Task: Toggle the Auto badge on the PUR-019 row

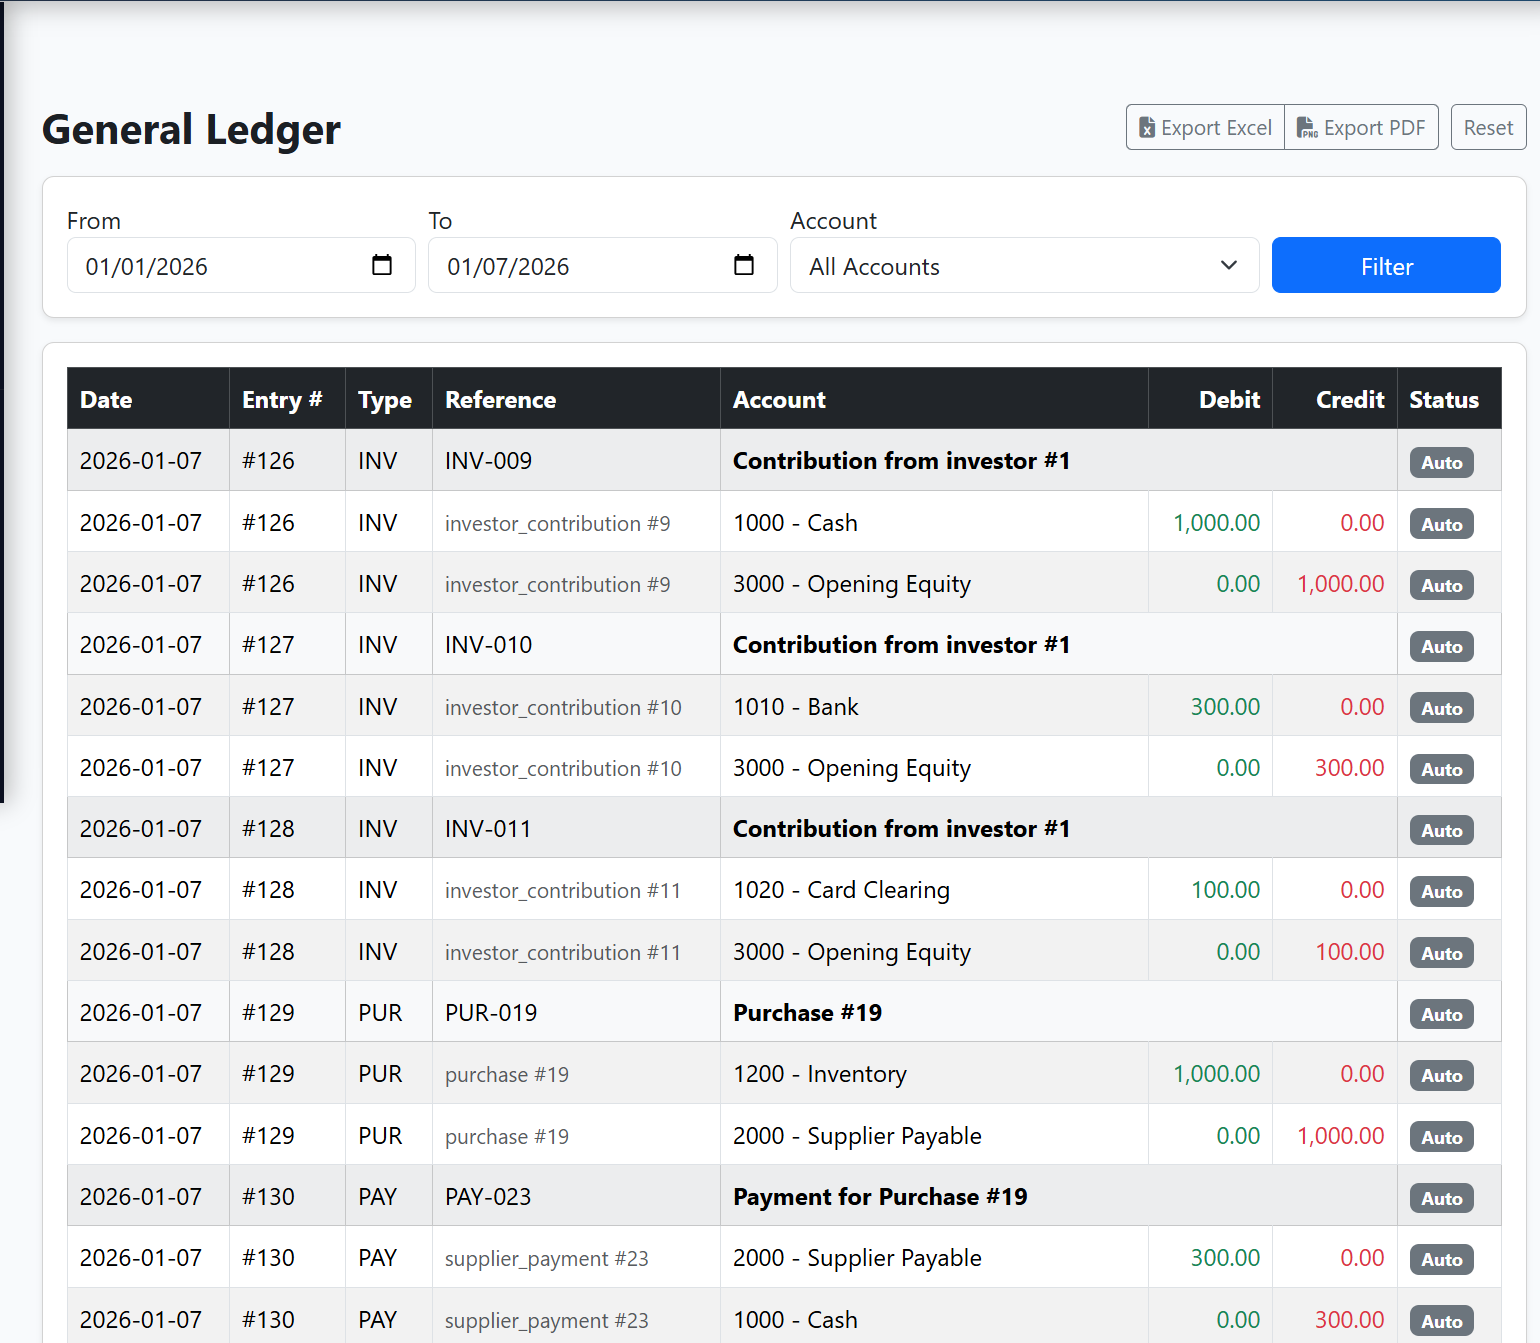Action: [x=1441, y=1014]
